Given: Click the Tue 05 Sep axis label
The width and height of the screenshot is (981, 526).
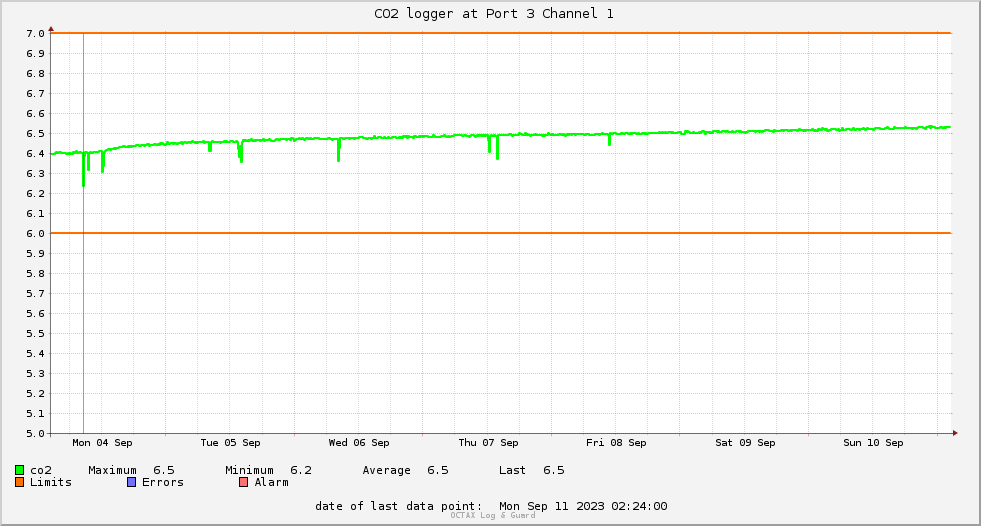Looking at the screenshot, I should pos(230,443).
